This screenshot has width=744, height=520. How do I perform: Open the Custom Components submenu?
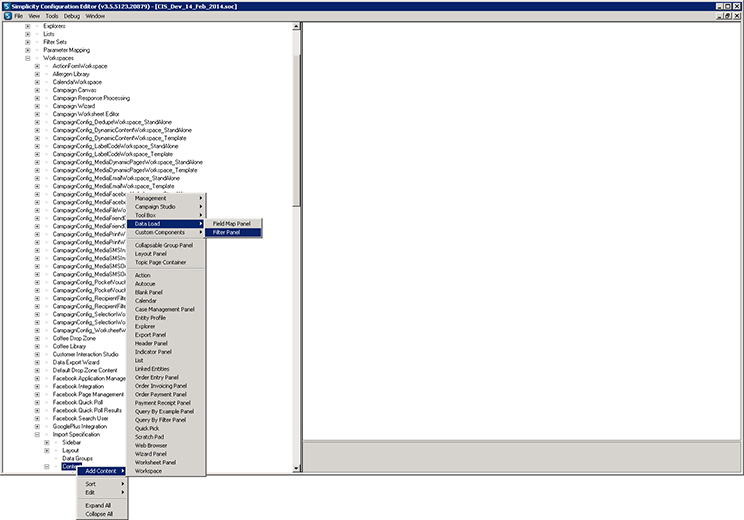coord(166,232)
